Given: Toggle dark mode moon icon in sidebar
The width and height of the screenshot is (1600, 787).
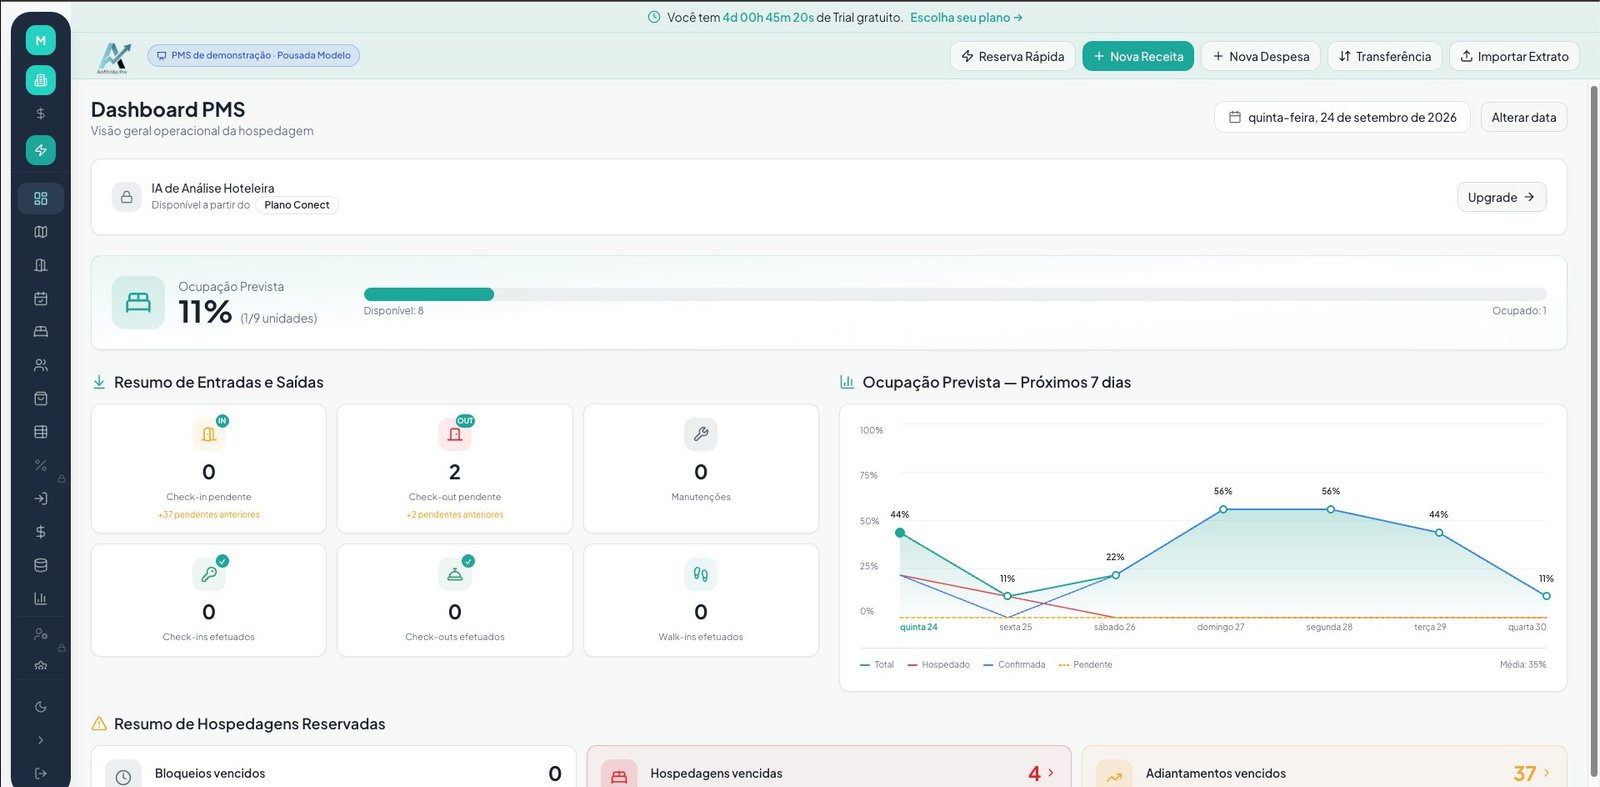Looking at the screenshot, I should click(x=41, y=707).
